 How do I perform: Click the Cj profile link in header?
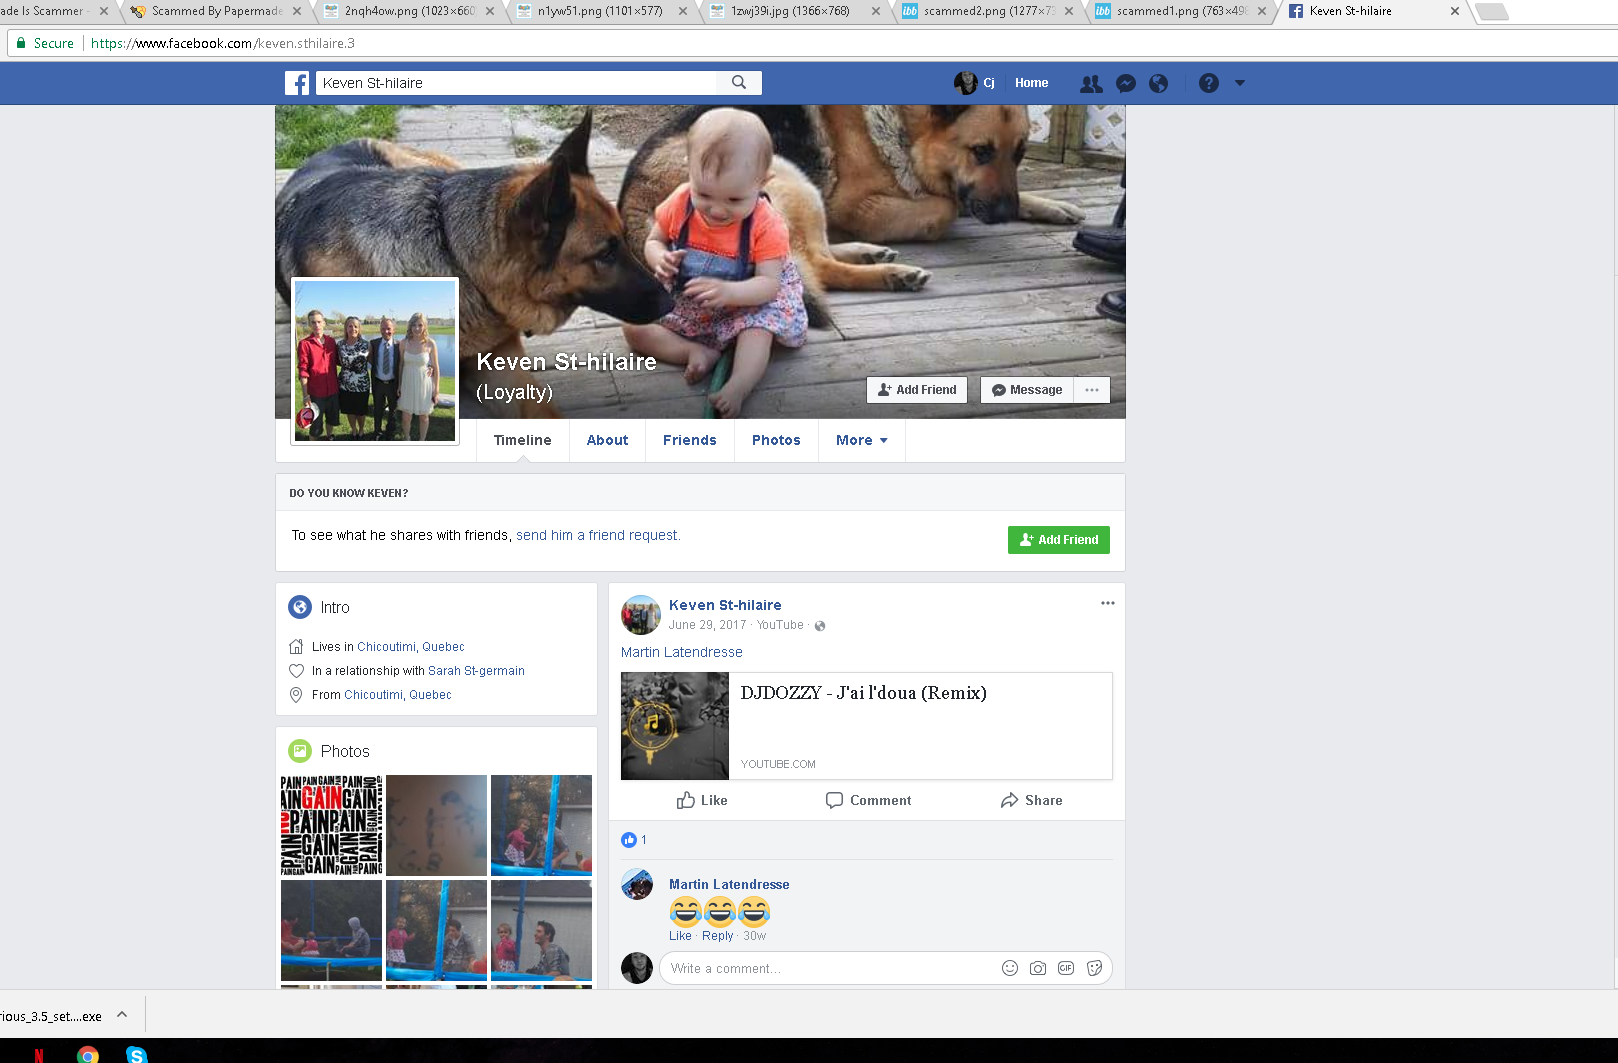(975, 83)
